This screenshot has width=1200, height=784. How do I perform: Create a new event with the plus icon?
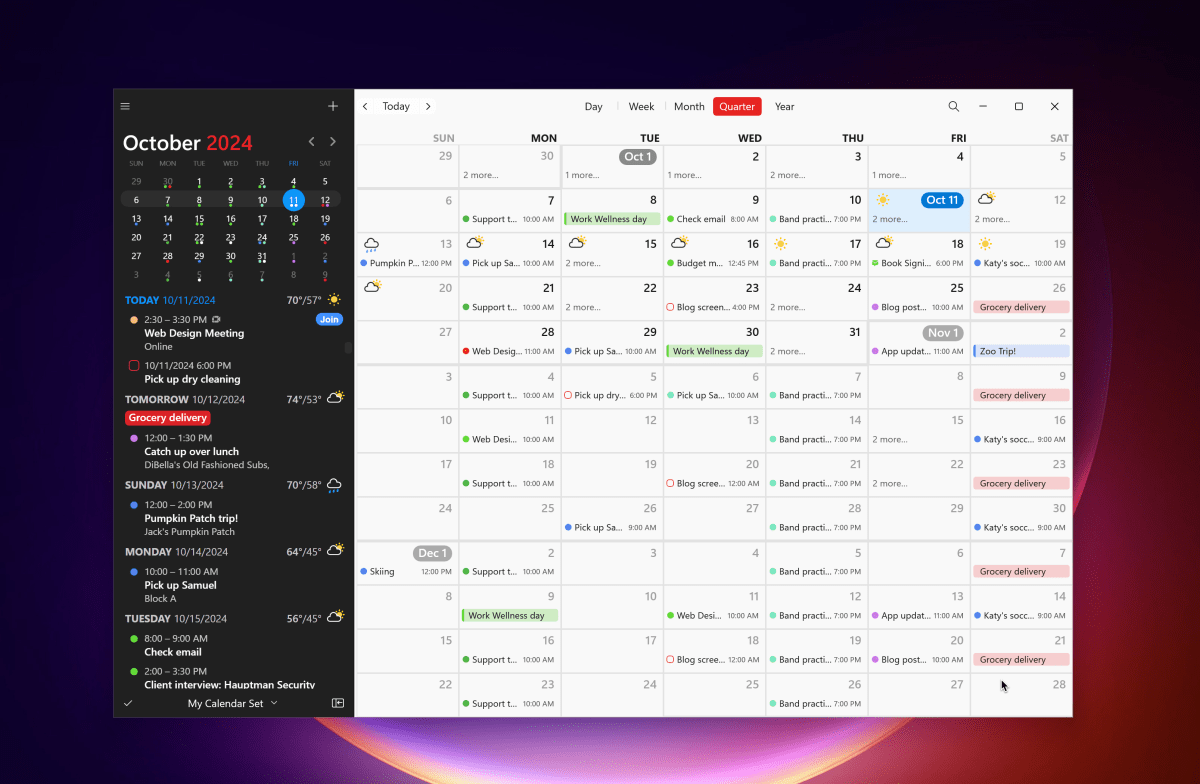click(x=332, y=105)
